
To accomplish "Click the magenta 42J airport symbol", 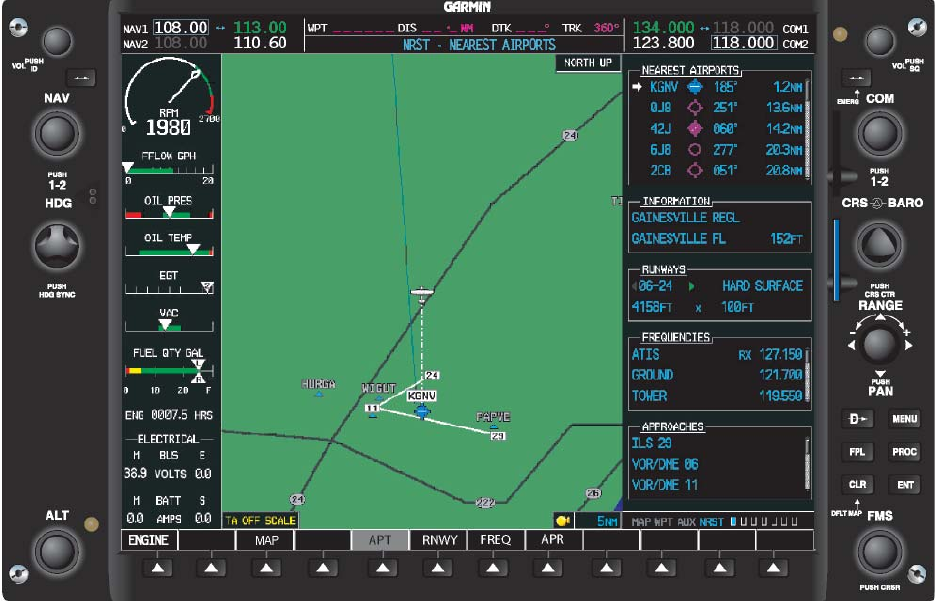I will (695, 129).
